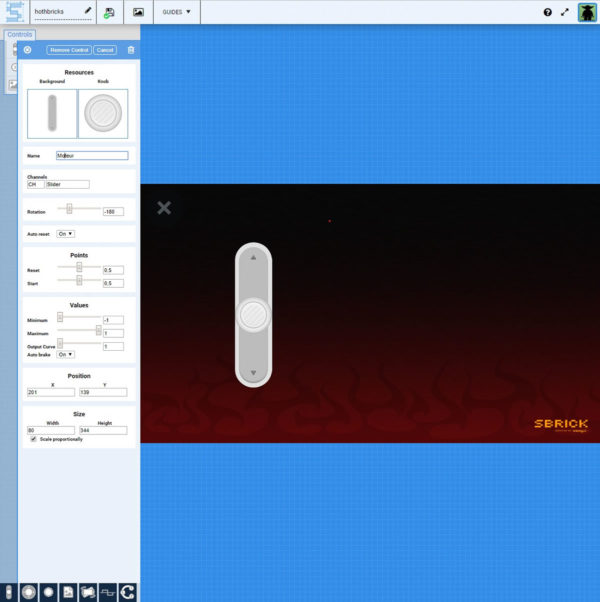
Task: Toggle the Scale proportionally checkbox
Action: [33, 439]
